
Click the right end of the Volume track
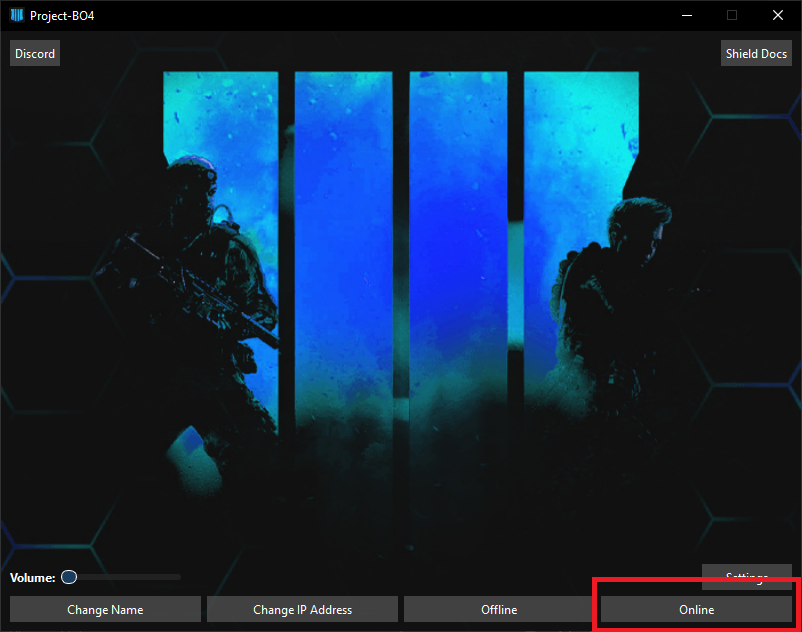[x=178, y=577]
